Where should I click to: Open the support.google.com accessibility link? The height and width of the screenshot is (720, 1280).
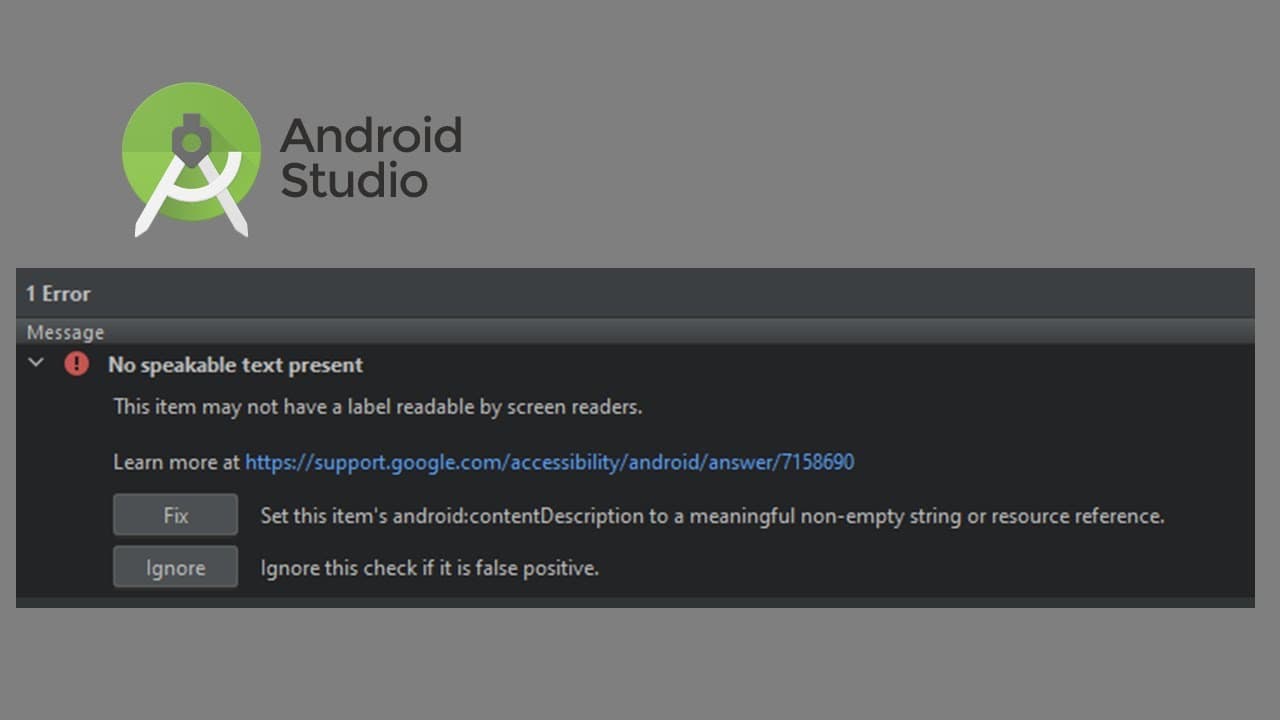550,462
